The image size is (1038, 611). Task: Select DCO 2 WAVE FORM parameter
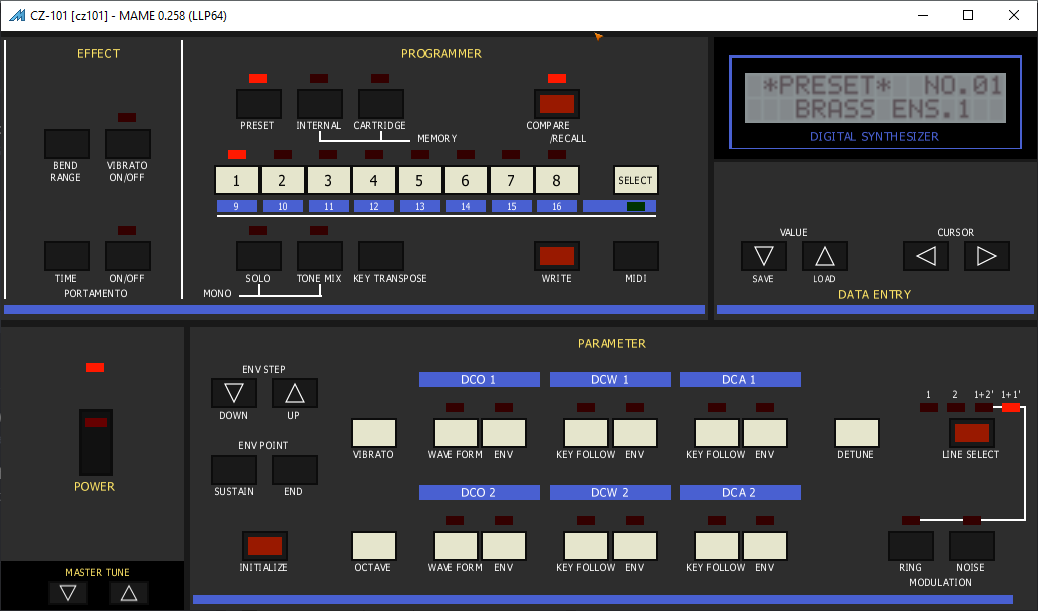click(455, 546)
